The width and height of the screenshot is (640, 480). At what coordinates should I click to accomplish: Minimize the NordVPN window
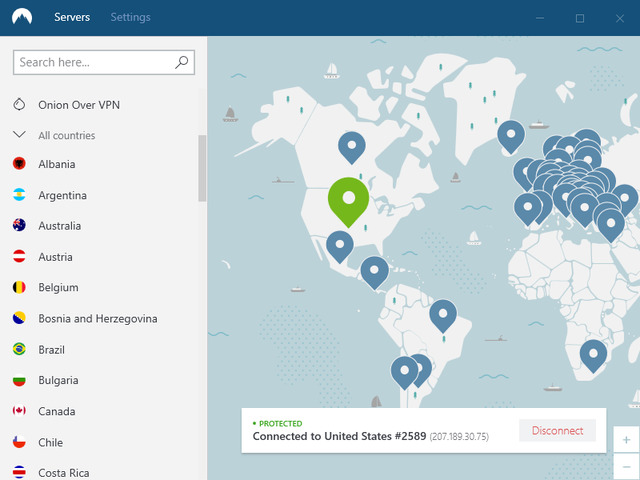coord(540,18)
